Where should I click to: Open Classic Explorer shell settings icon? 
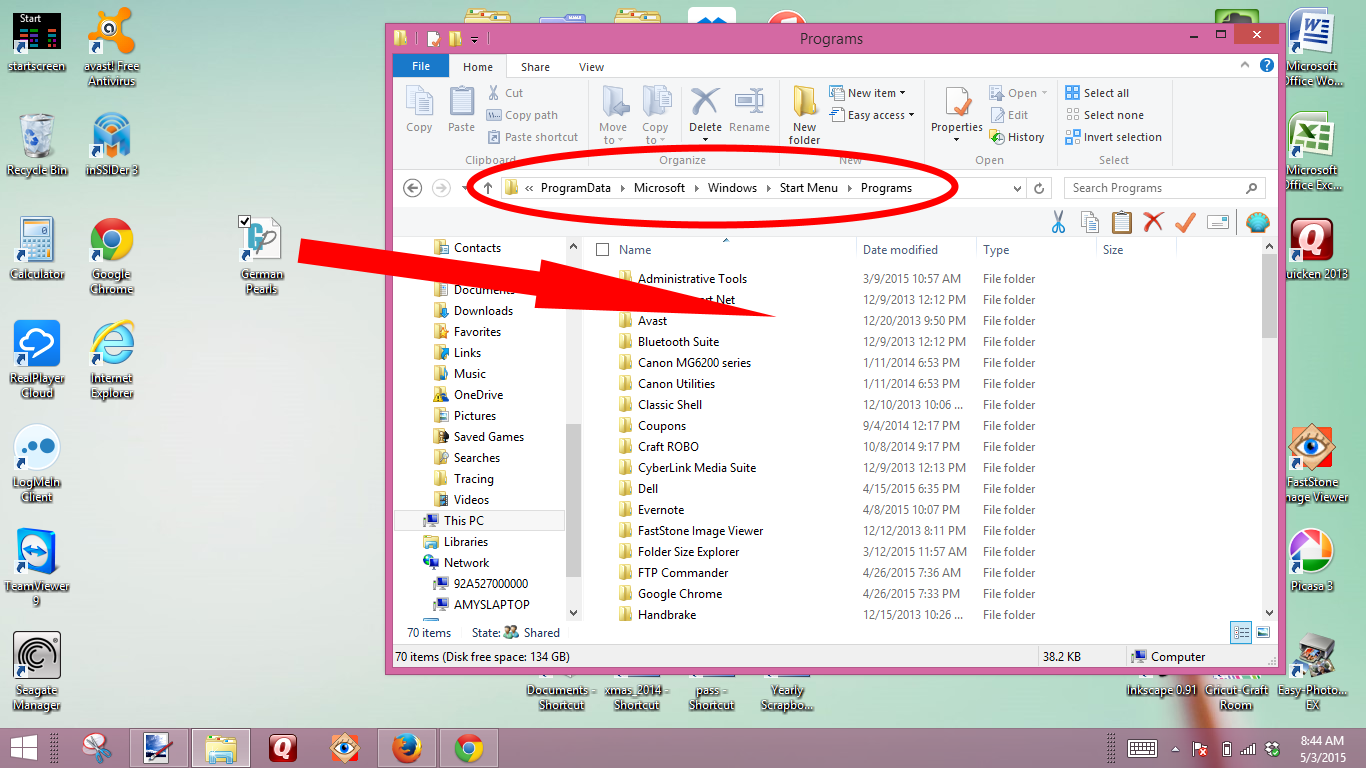1258,222
